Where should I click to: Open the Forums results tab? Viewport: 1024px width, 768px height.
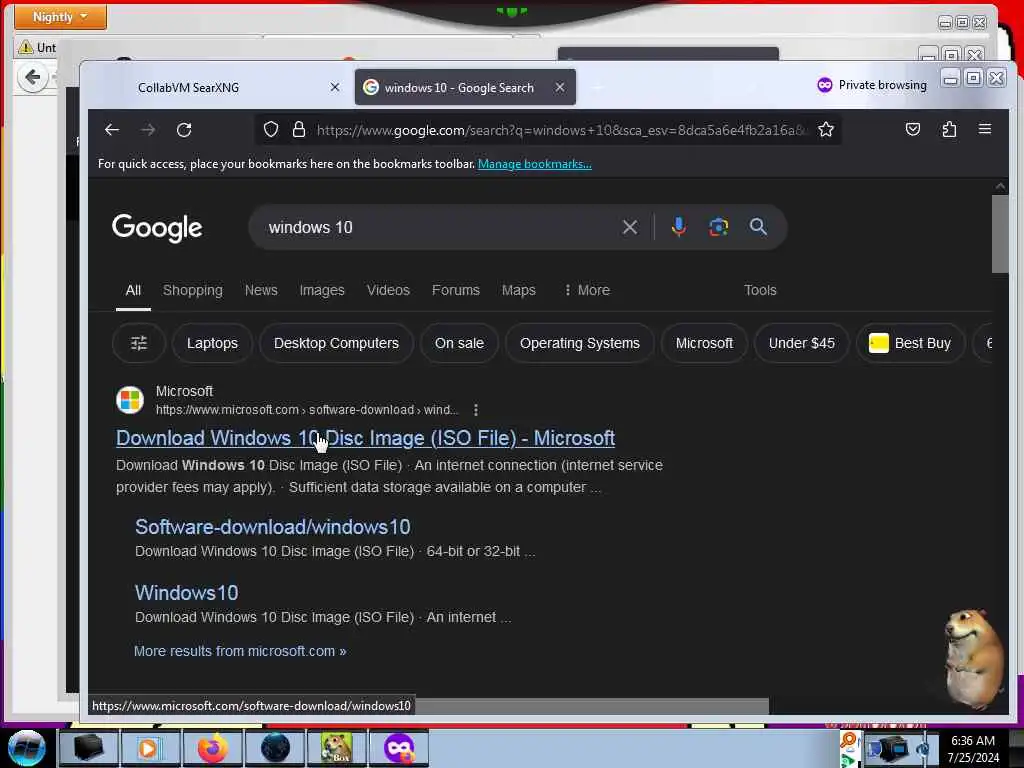455,290
